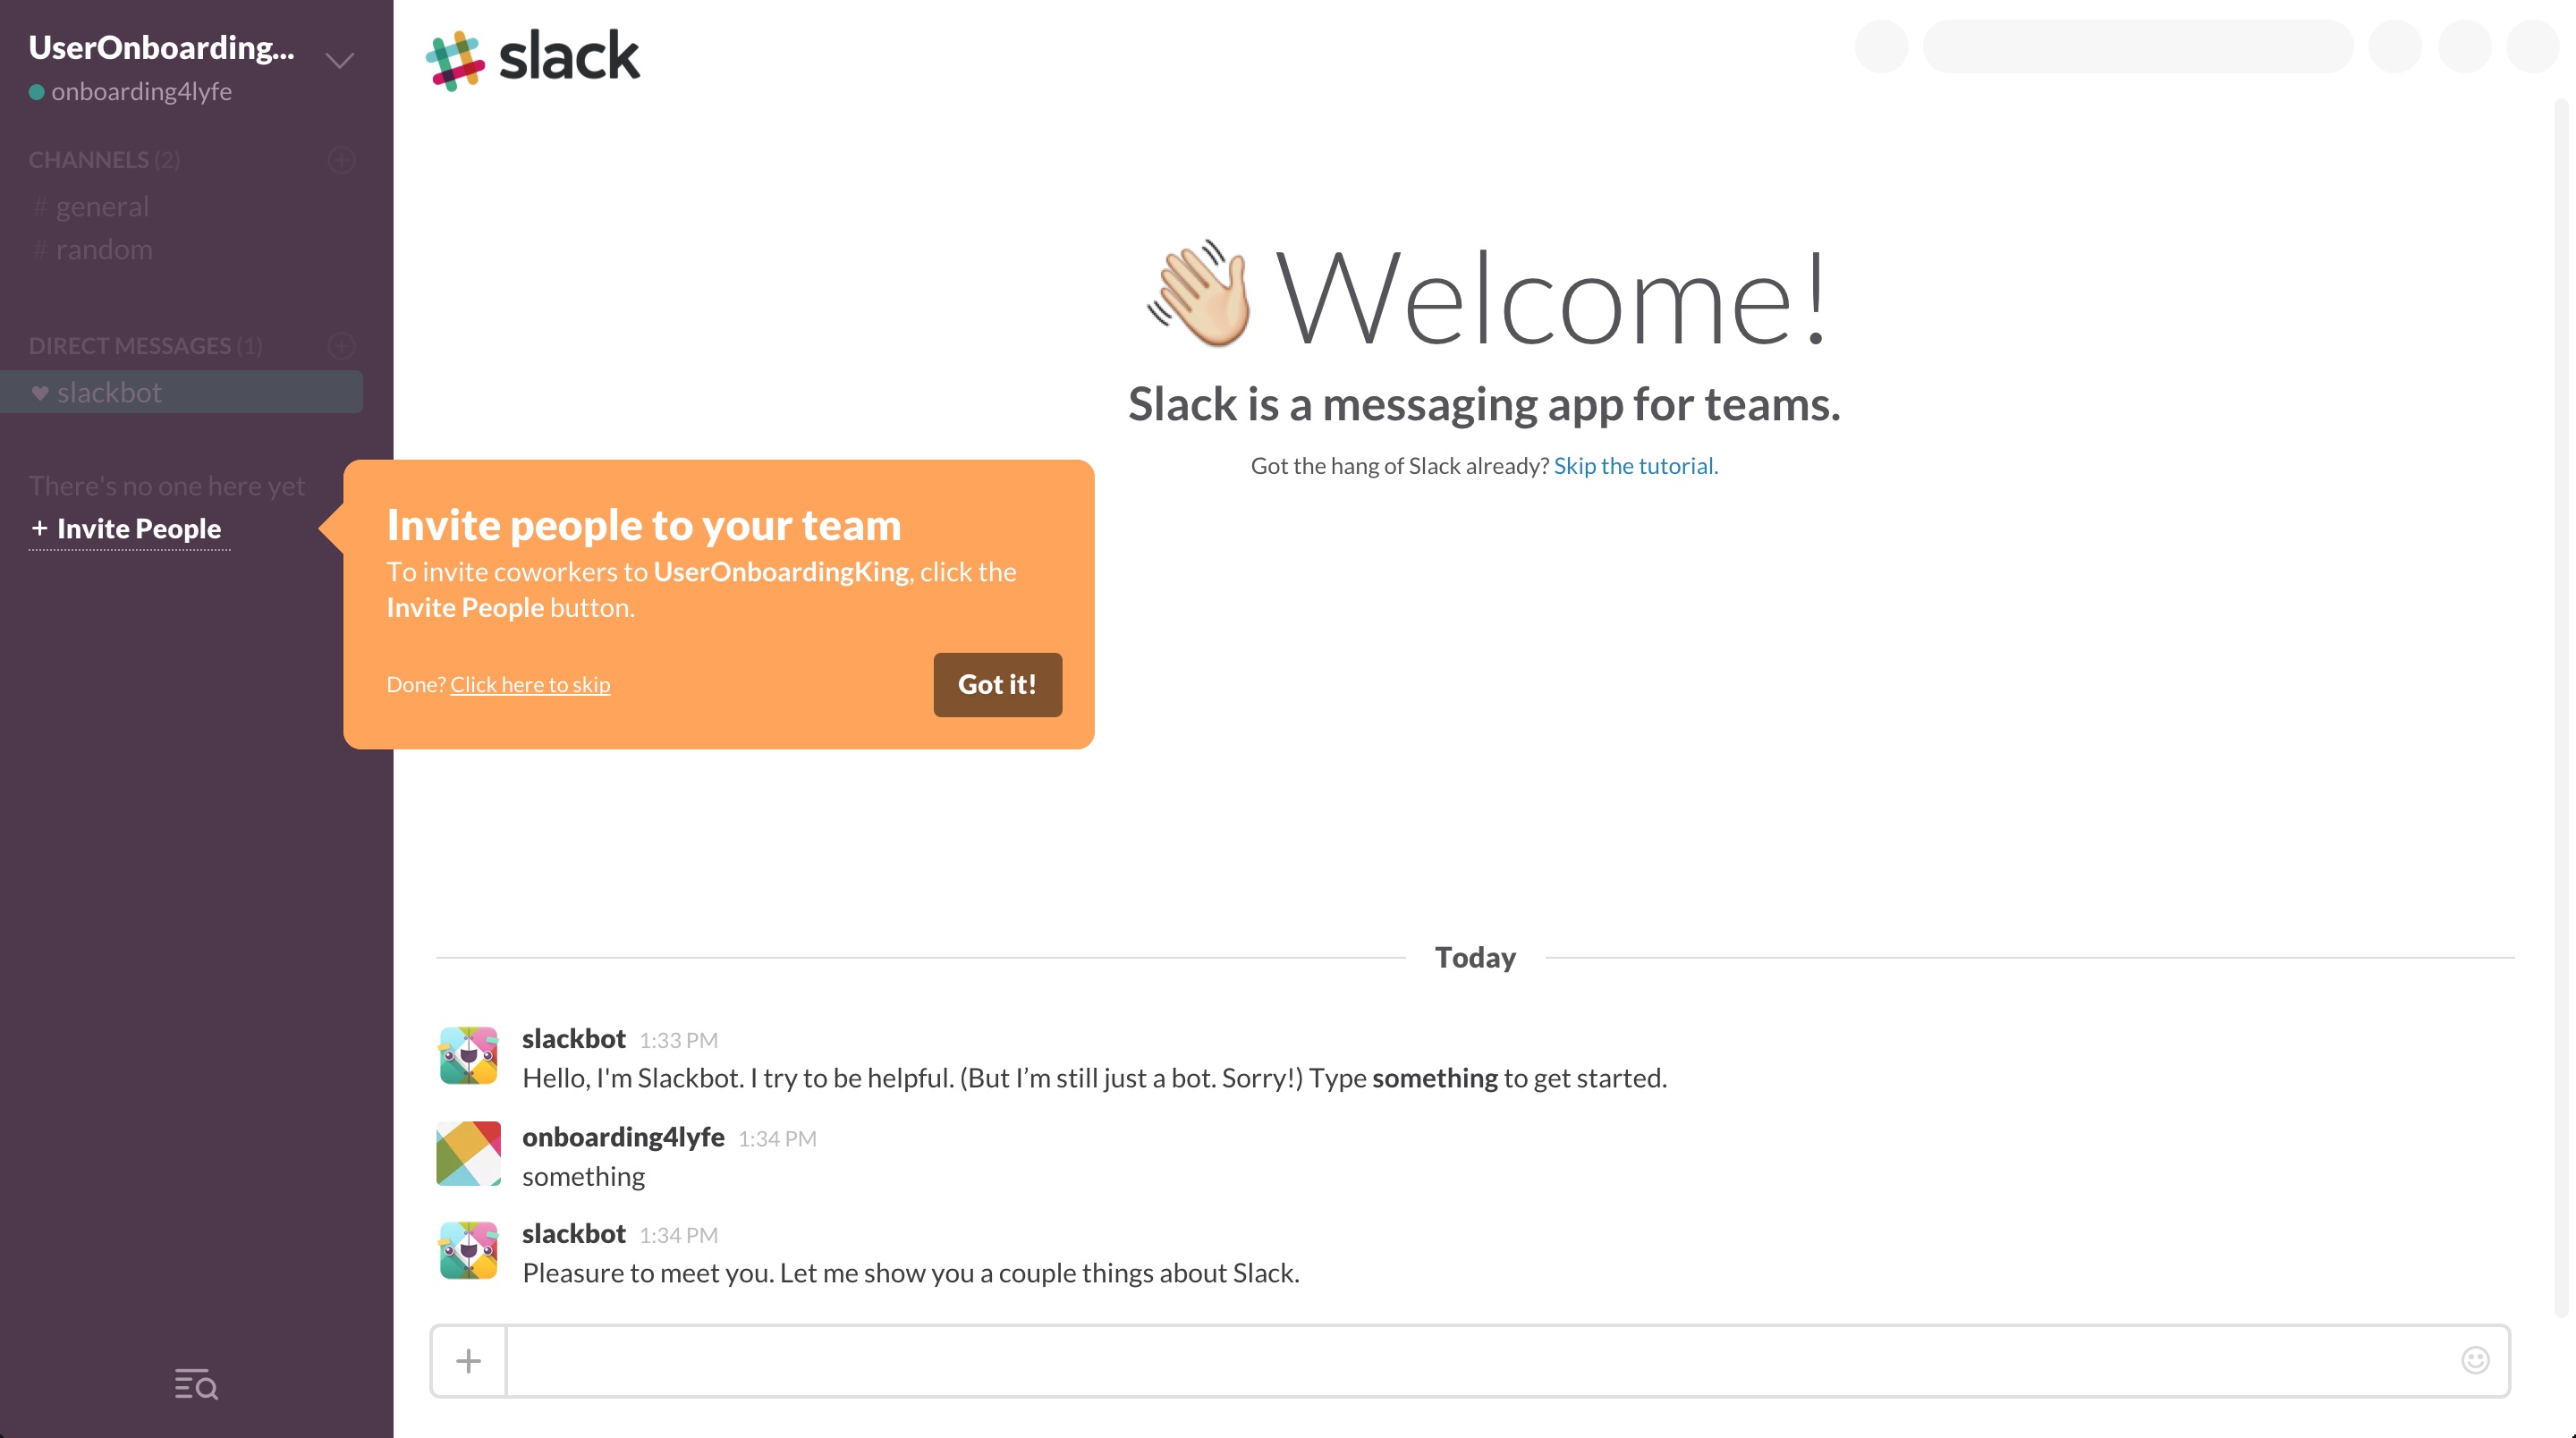Click the slackbot sender name at 1:34 PM
This screenshot has width=2576, height=1438.
574,1234
